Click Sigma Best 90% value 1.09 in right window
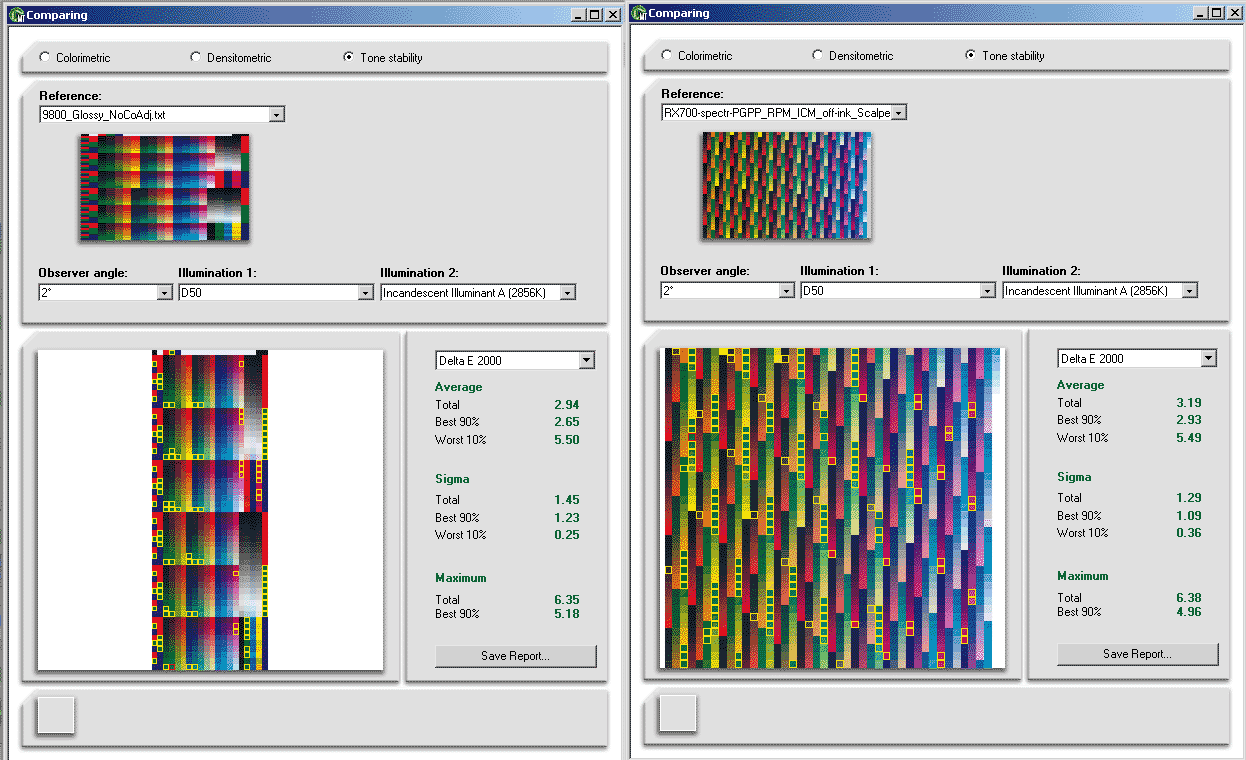 point(1189,516)
